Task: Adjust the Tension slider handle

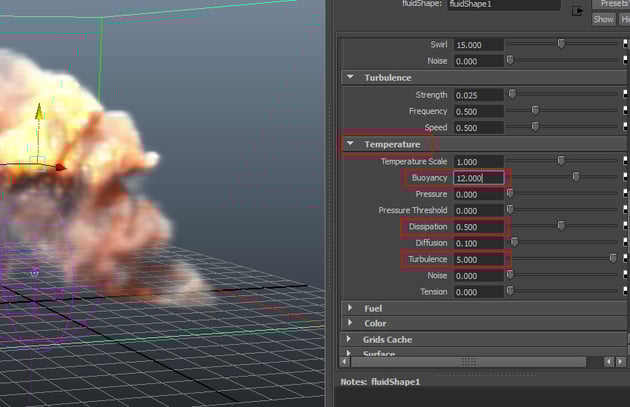Action: [x=510, y=290]
